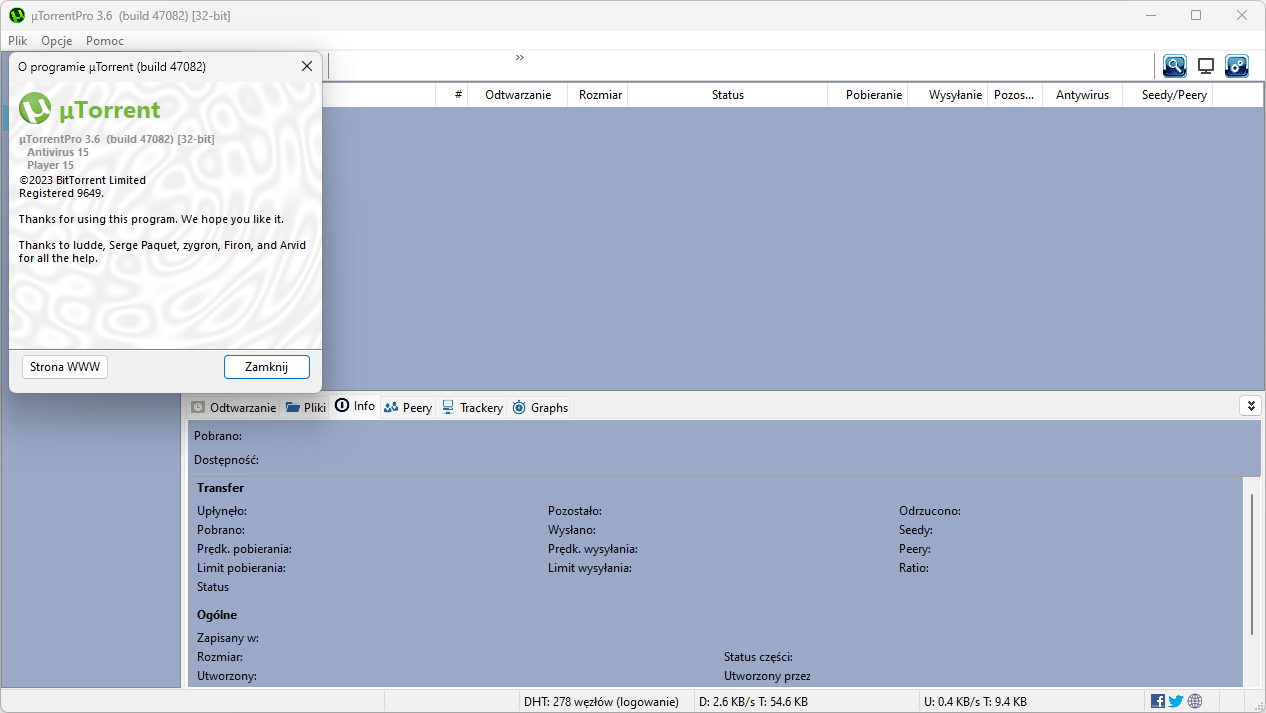Click the "Player 15" line in About dialog
Image resolution: width=1266 pixels, height=713 pixels.
(x=50, y=165)
